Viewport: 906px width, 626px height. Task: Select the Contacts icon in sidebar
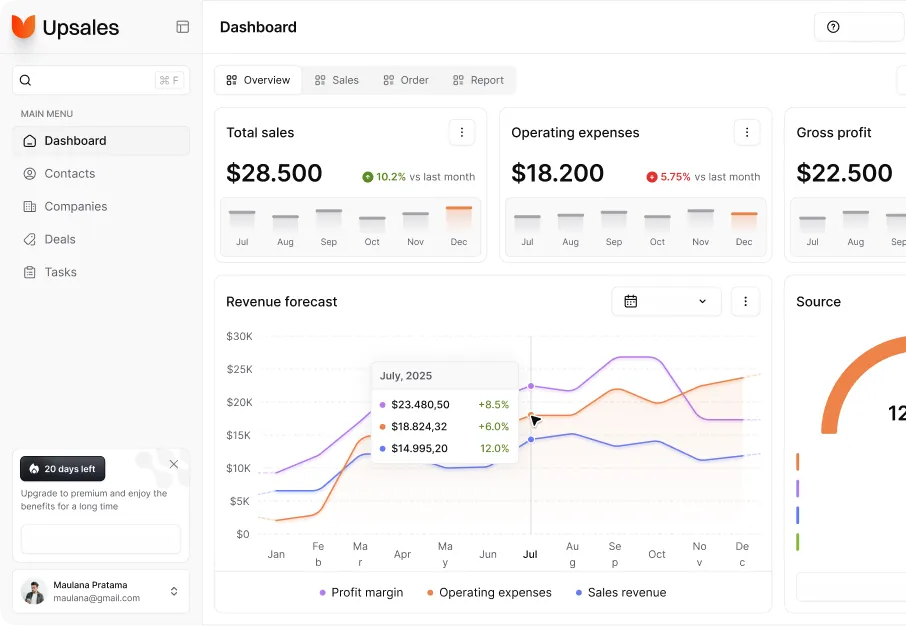(30, 173)
